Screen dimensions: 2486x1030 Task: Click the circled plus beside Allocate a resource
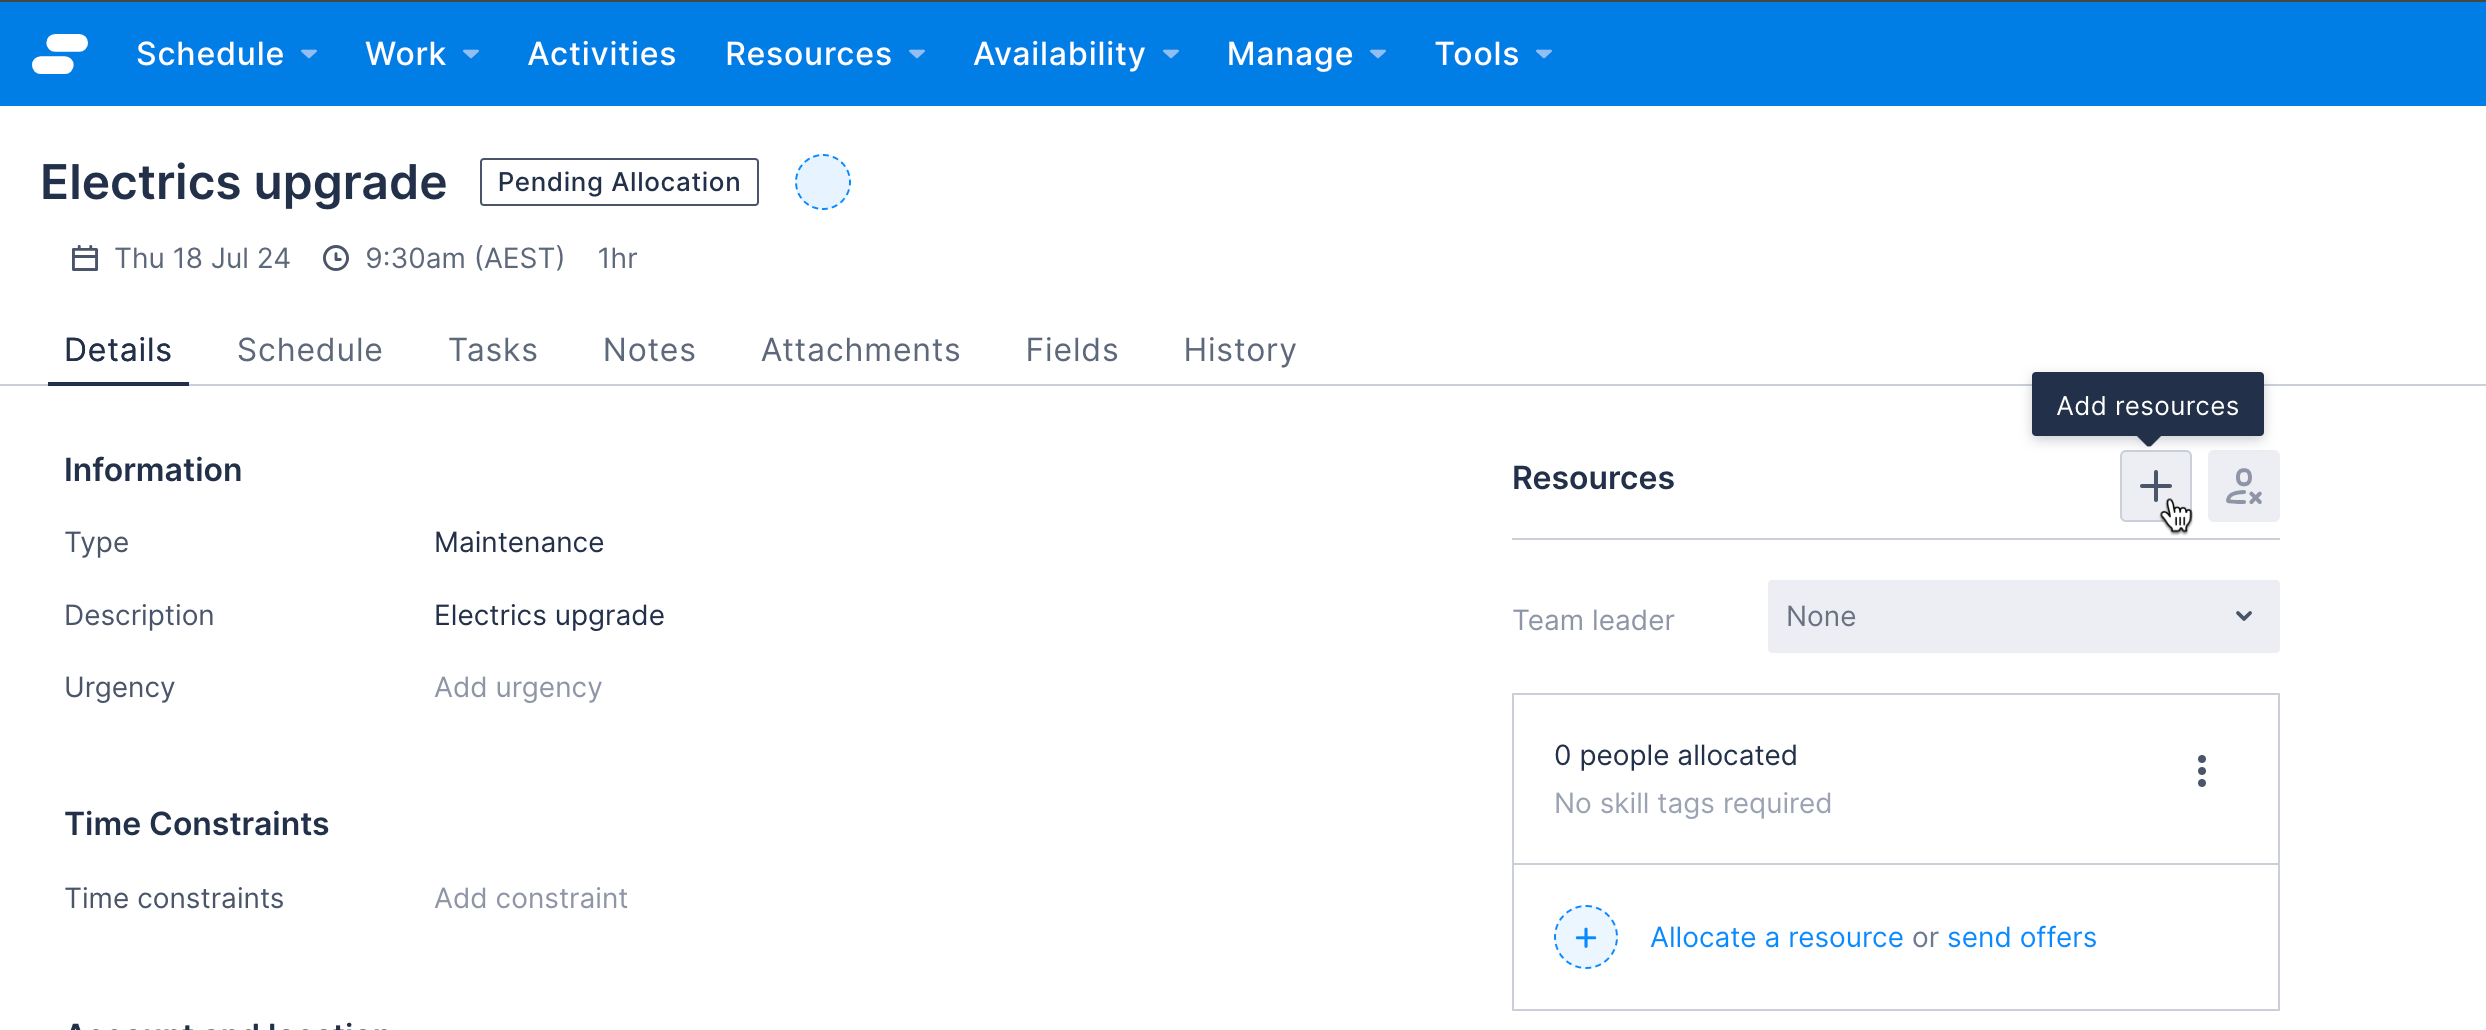tap(1585, 936)
